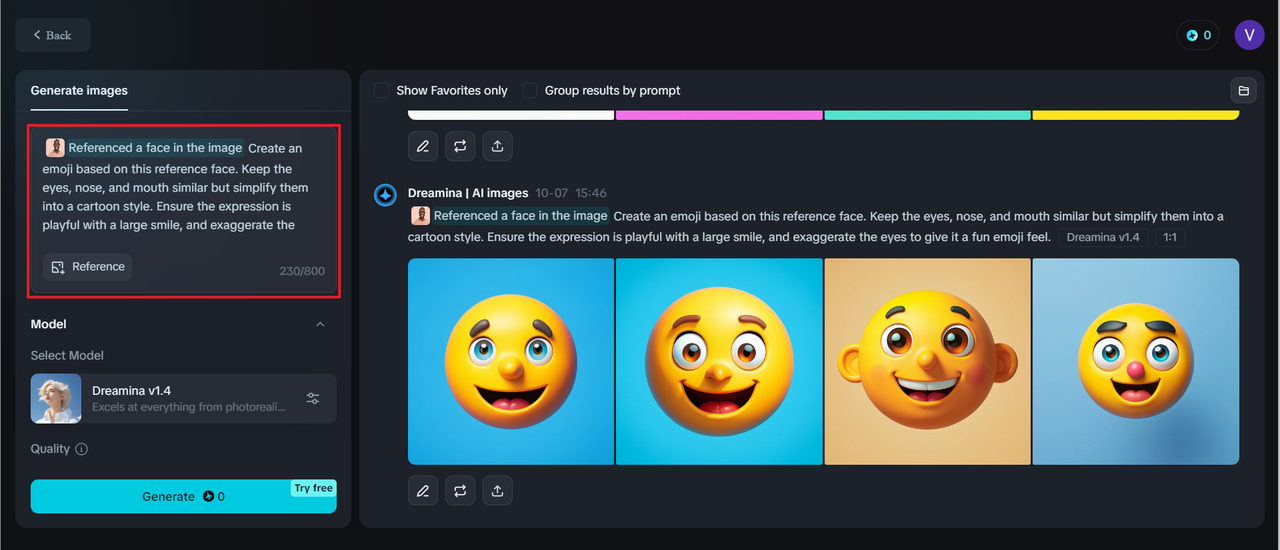Click the Try free badge
This screenshot has height=550, width=1280.
pyautogui.click(x=313, y=488)
